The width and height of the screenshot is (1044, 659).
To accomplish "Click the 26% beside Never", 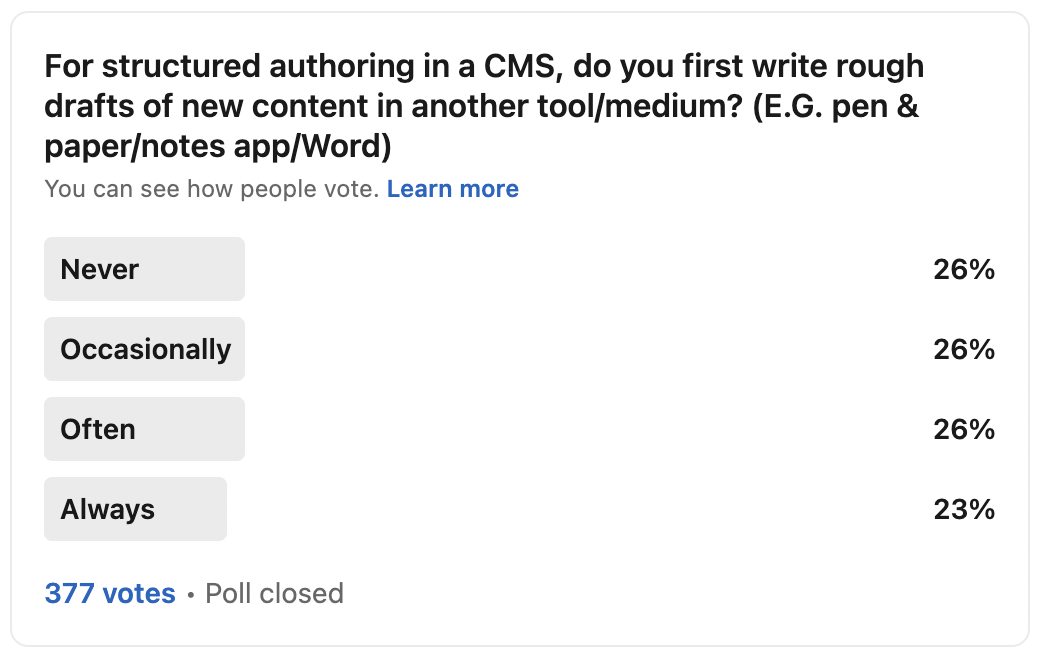I will pos(964,270).
